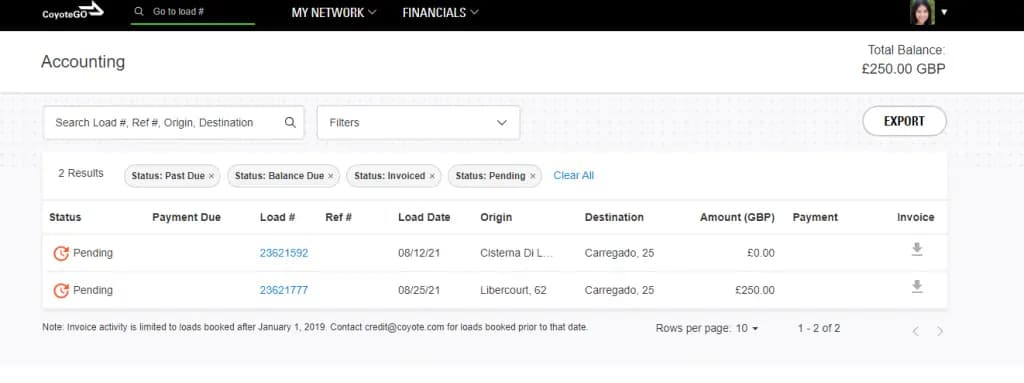This screenshot has height=383, width=1024.
Task: Go to next results page arrow
Action: click(x=940, y=331)
